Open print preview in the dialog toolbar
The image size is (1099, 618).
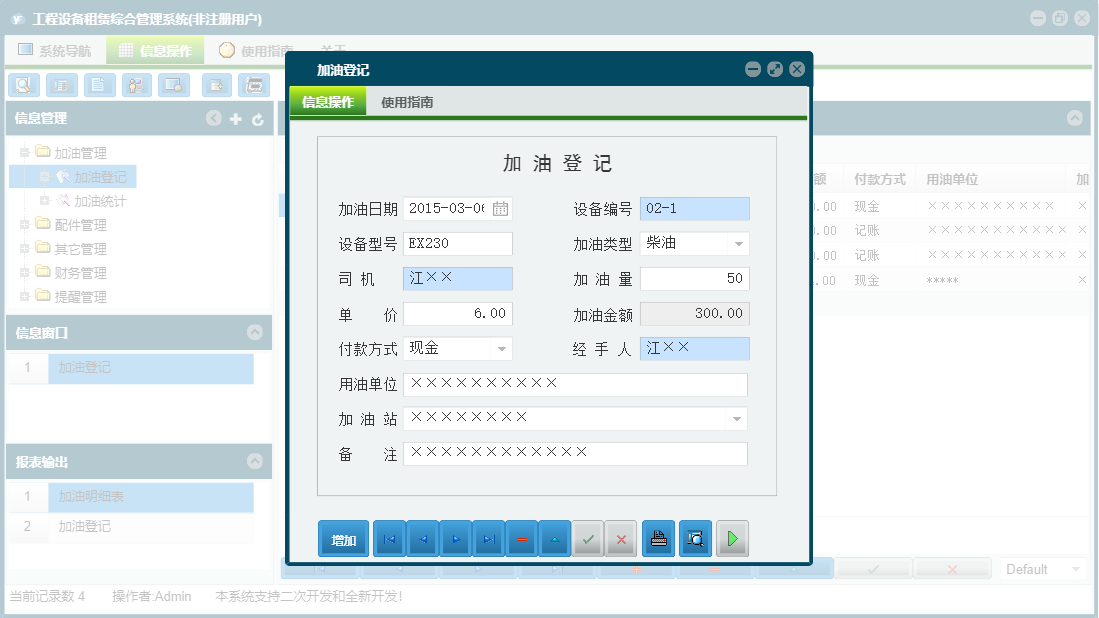tap(695, 538)
